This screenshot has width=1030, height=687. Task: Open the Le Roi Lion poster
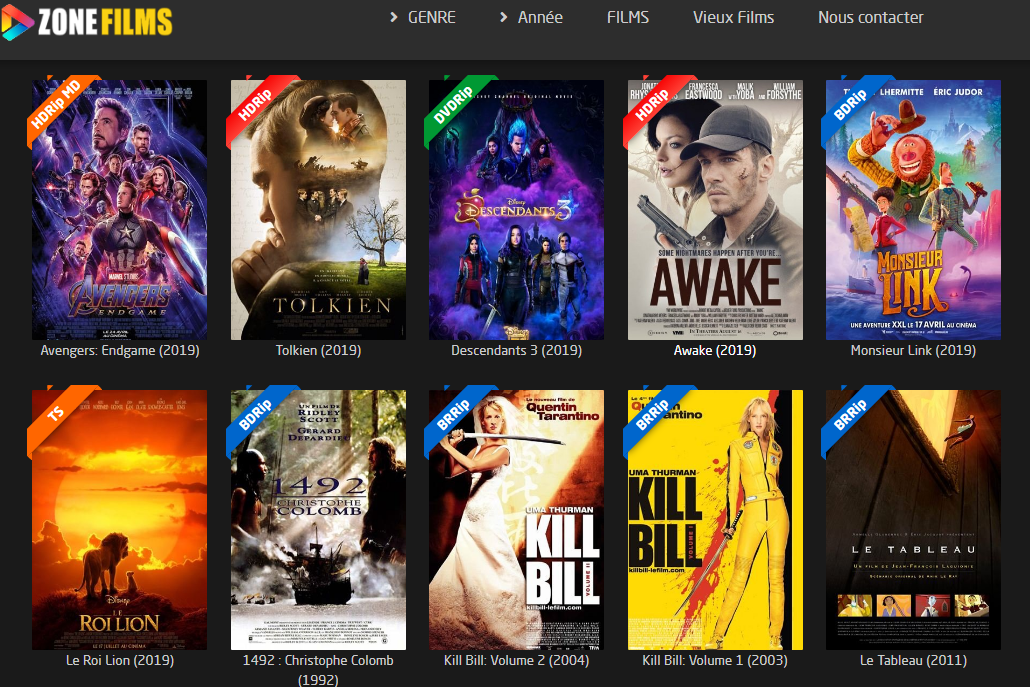pos(120,520)
